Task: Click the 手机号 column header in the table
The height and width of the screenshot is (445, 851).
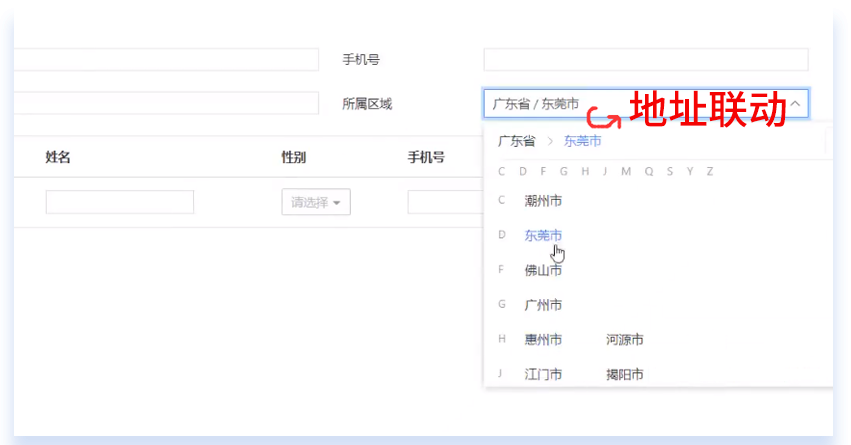Action: point(426,157)
